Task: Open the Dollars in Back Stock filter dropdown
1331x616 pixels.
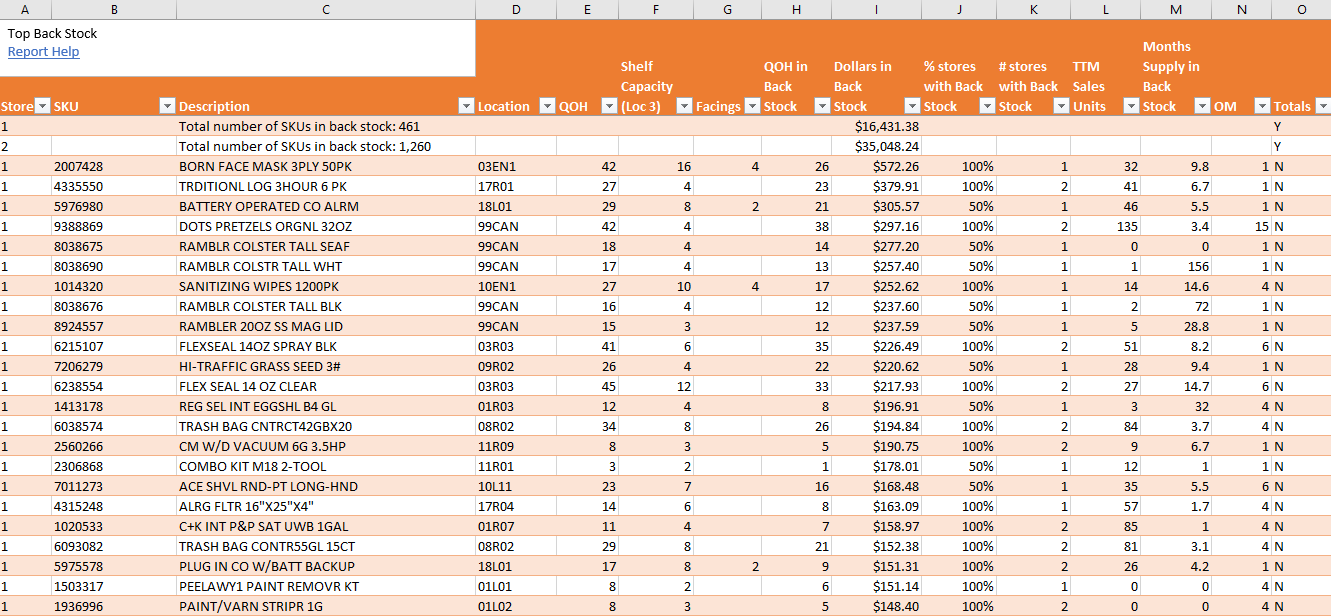Action: (x=912, y=106)
